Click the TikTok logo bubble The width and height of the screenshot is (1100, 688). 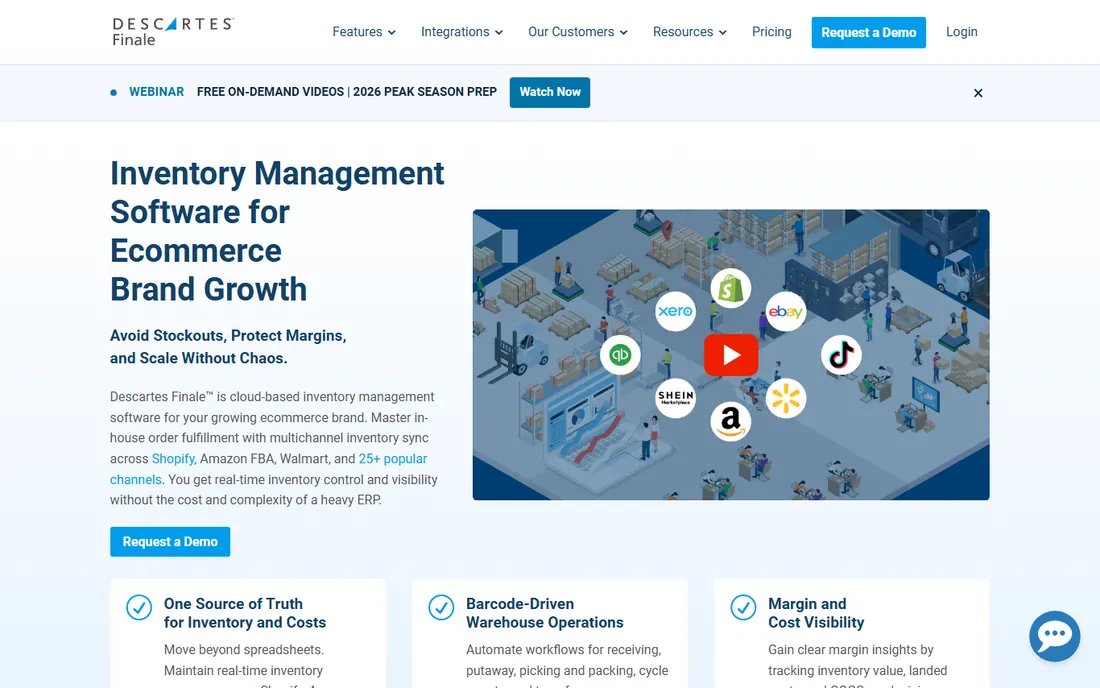click(841, 355)
